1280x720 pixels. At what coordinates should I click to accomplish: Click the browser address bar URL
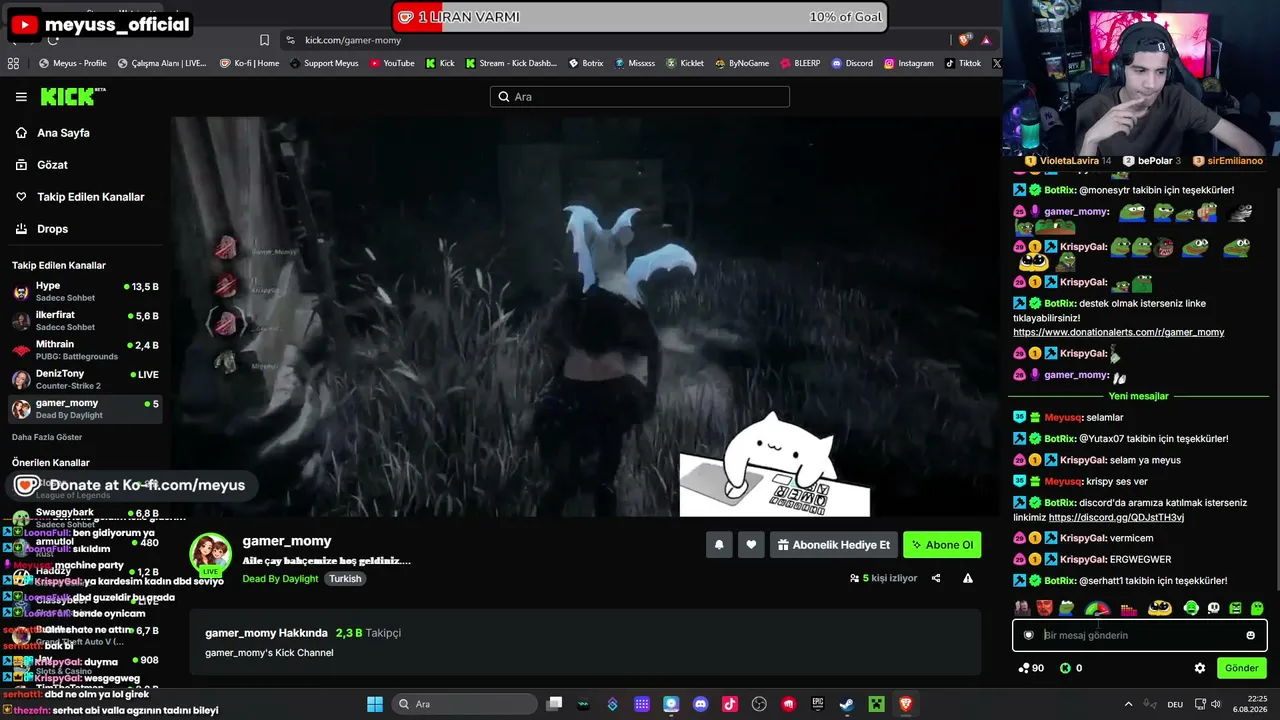coord(353,40)
